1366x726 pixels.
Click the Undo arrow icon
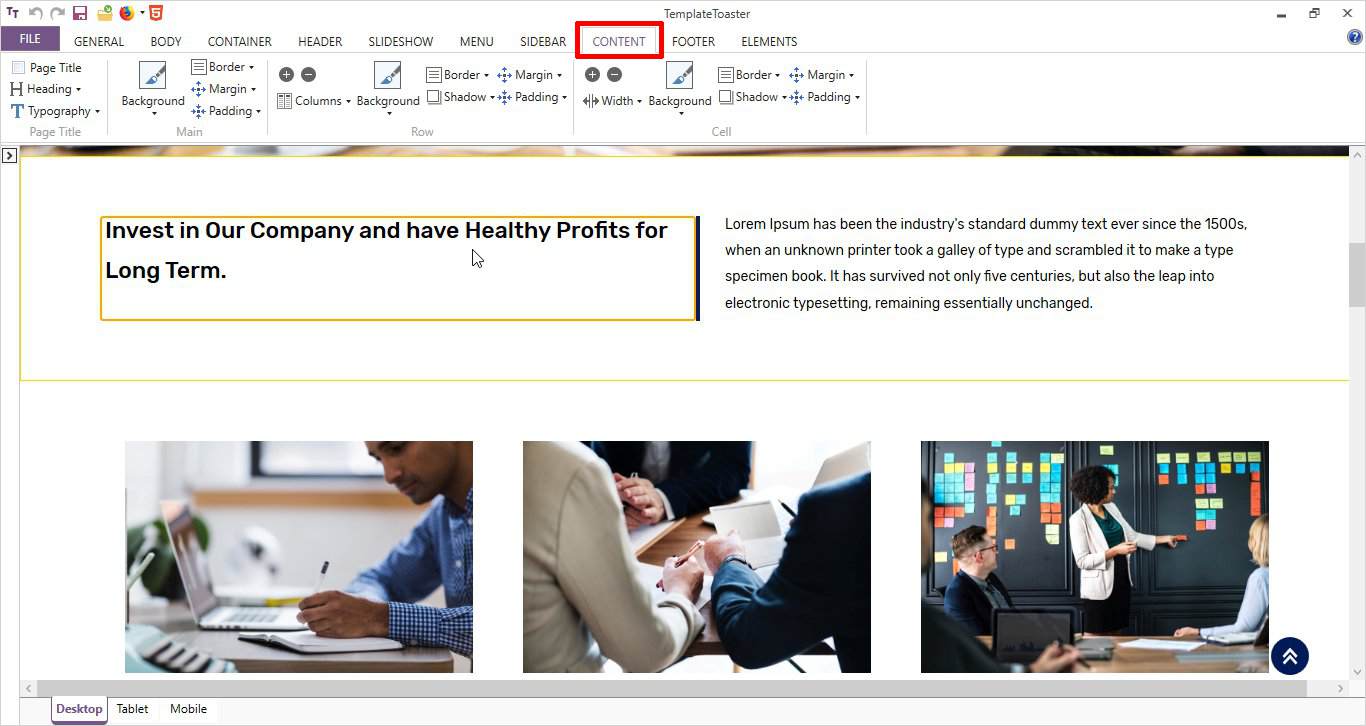click(35, 13)
